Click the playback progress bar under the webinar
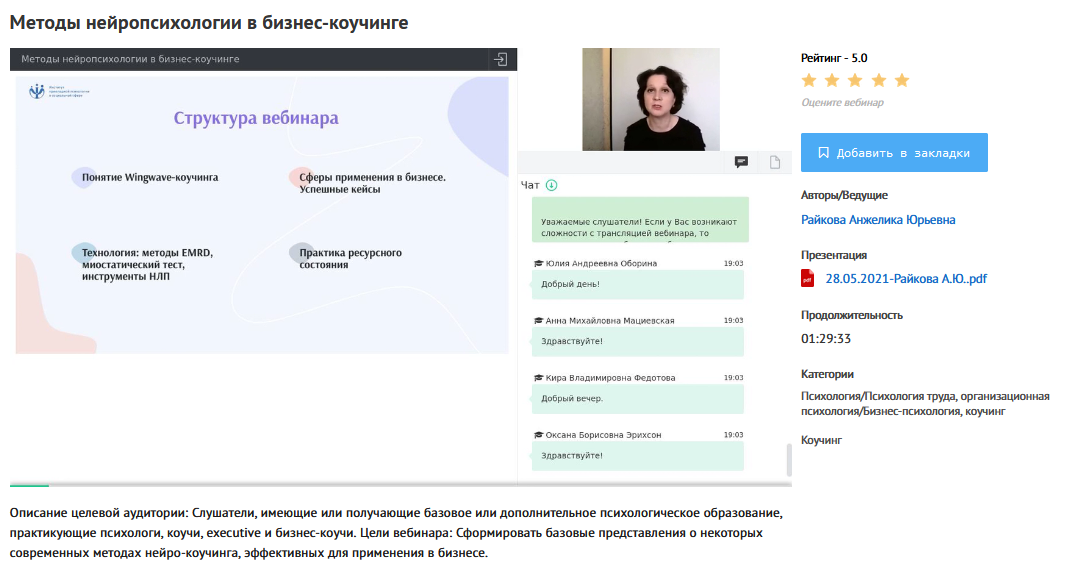 (x=400, y=485)
